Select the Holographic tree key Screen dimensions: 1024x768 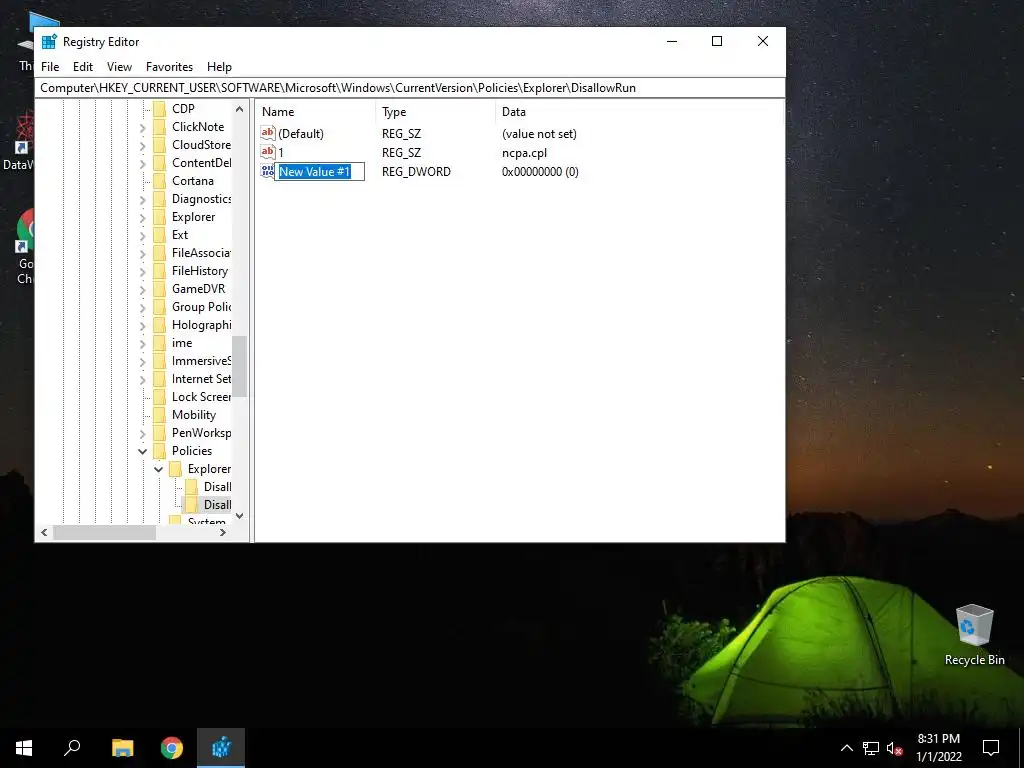[x=201, y=325]
